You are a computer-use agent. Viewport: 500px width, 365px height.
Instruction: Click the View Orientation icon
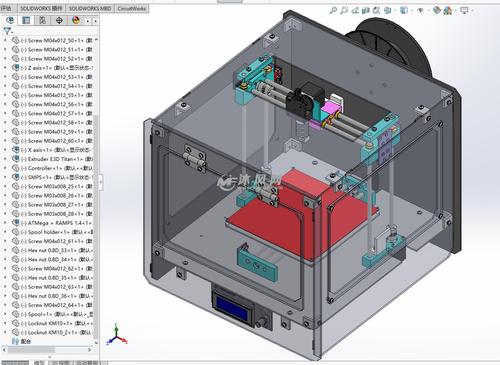click(387, 10)
